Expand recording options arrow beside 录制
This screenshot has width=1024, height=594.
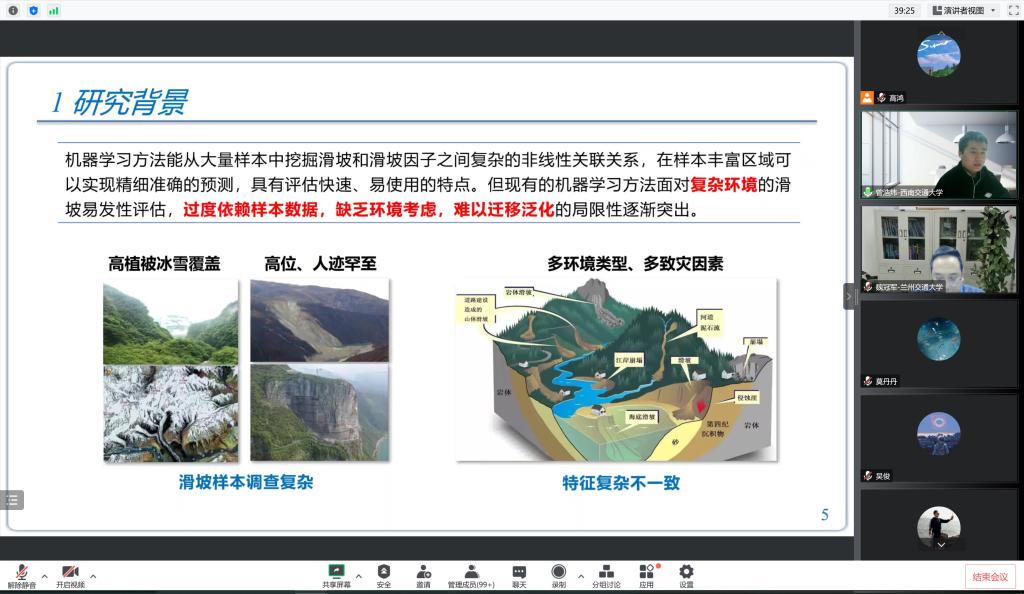580,575
